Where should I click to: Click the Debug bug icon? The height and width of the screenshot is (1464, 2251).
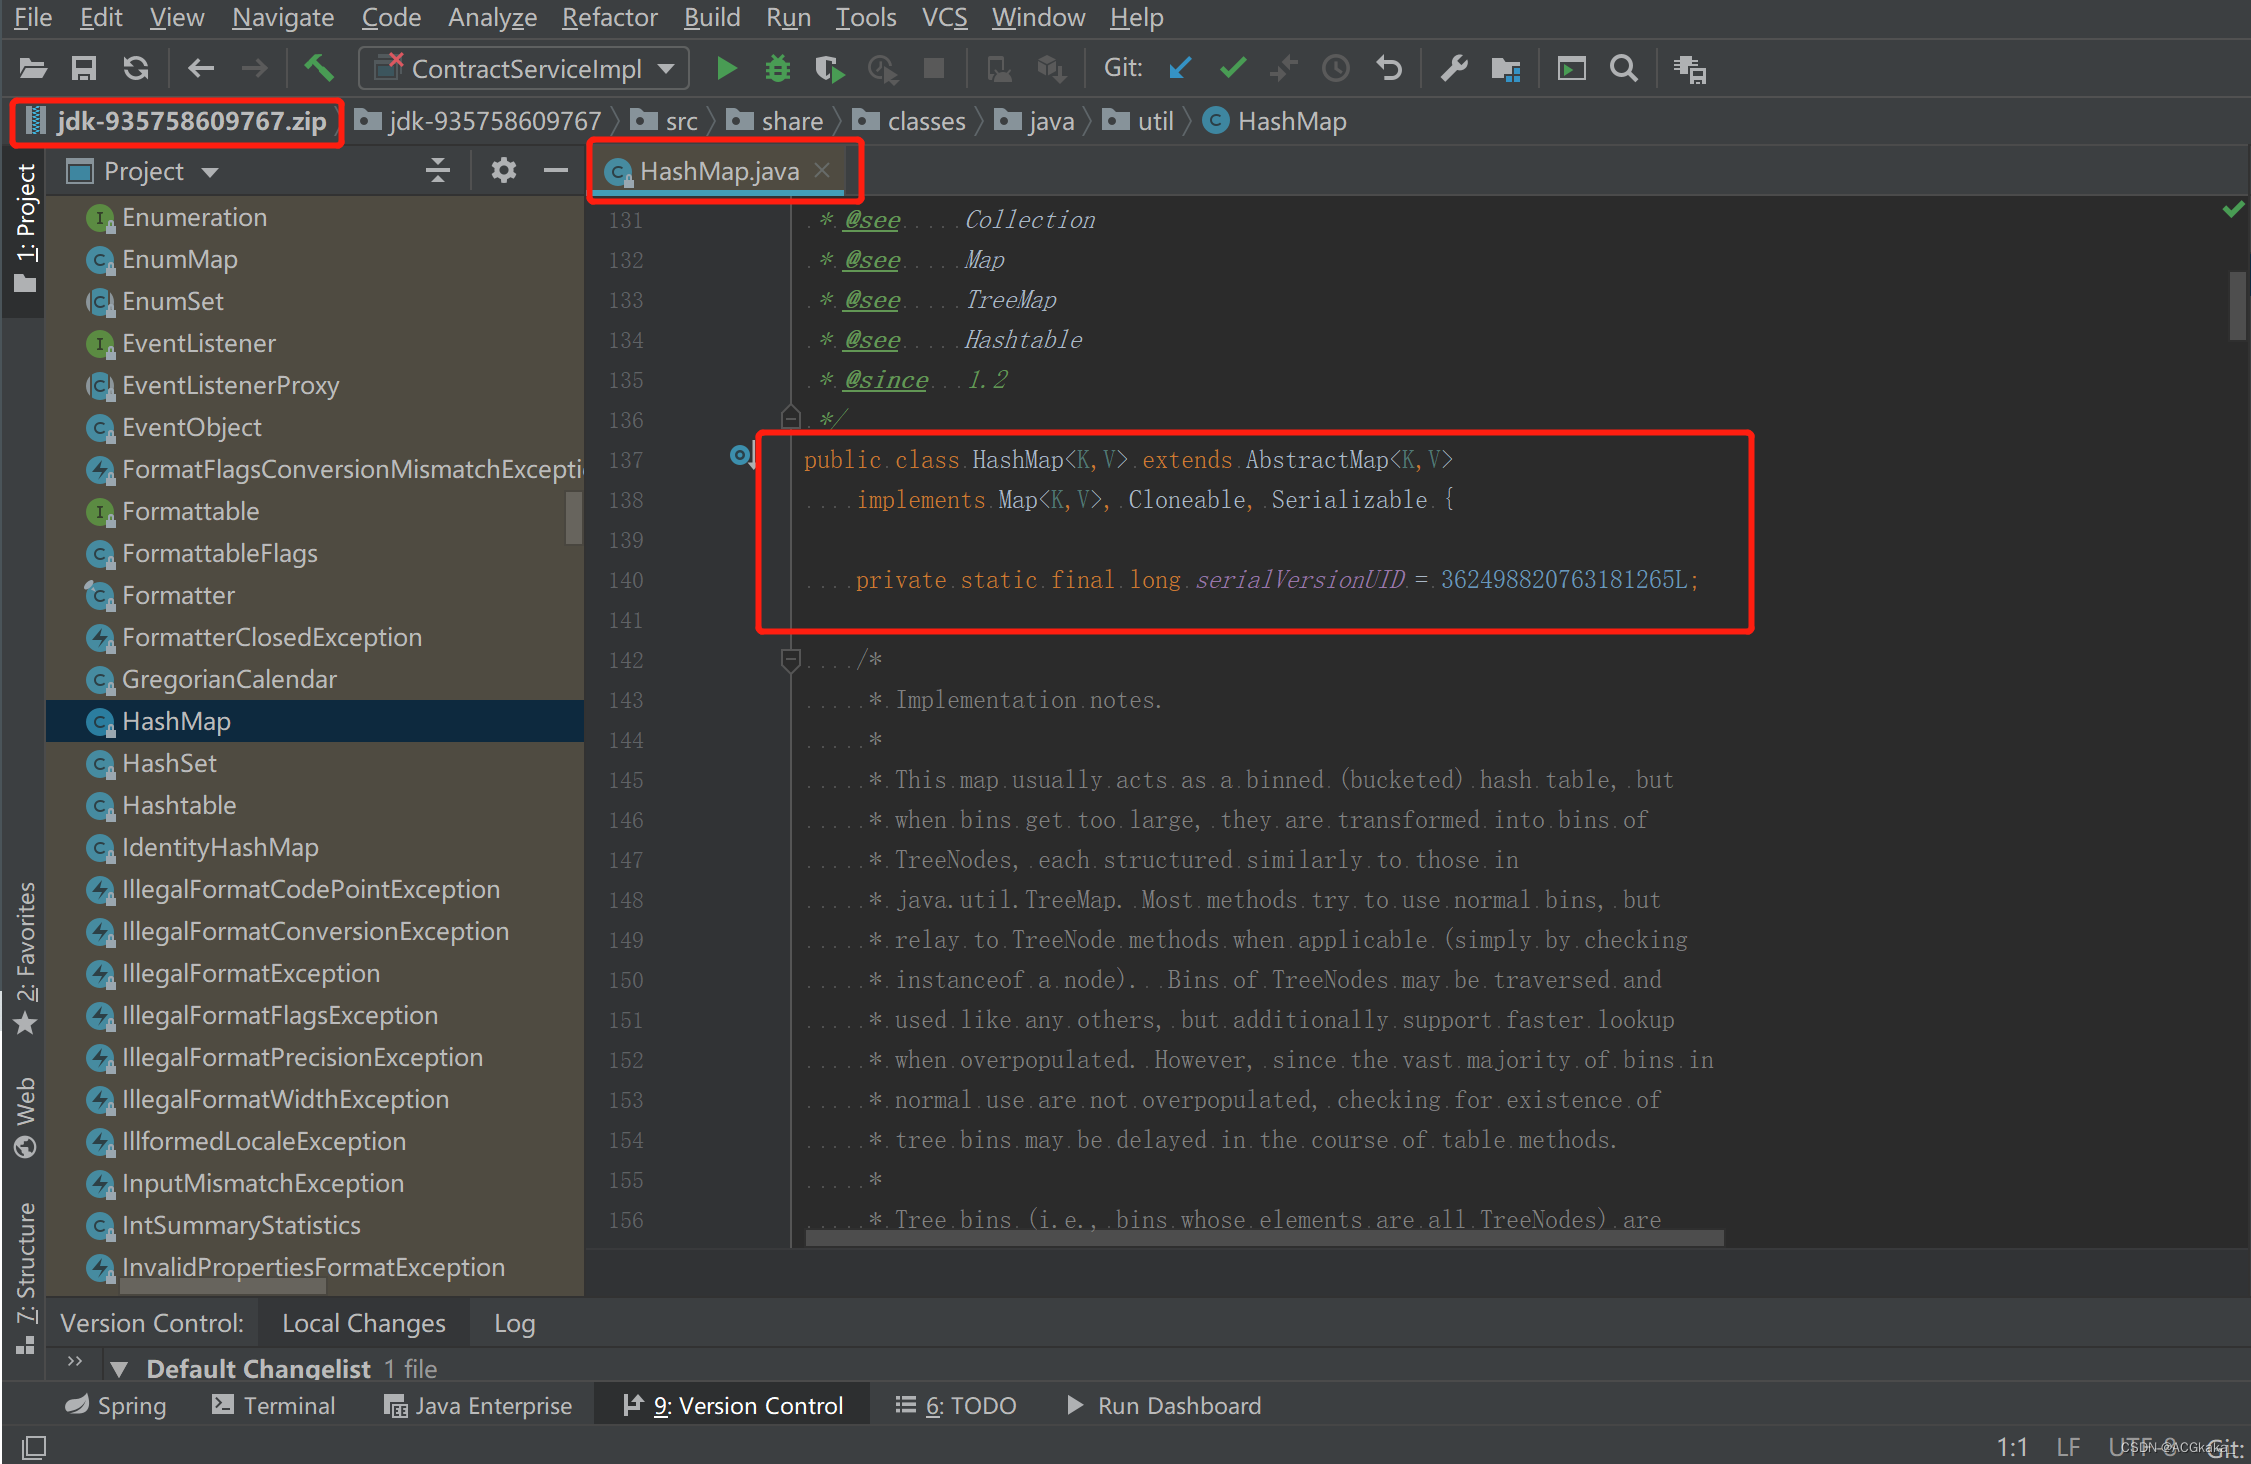778,69
